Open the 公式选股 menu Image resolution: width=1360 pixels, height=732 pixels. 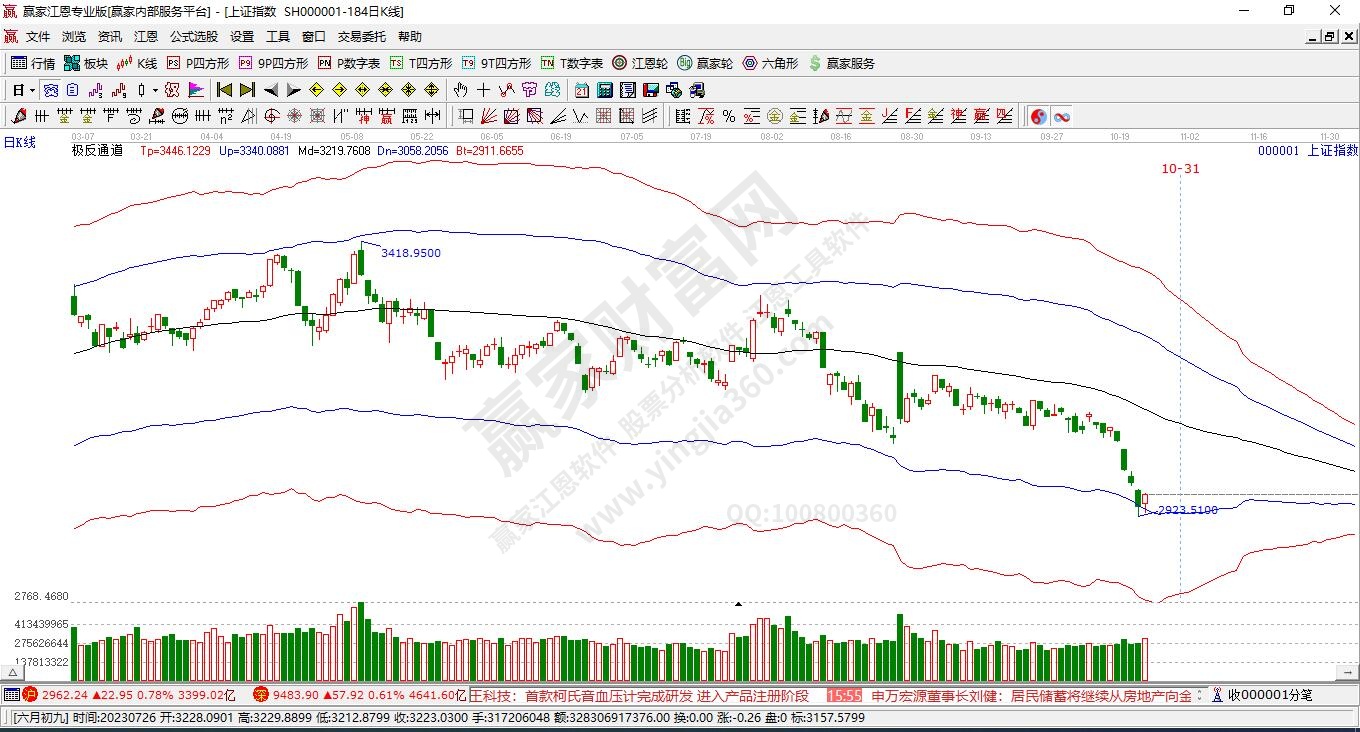(x=193, y=37)
